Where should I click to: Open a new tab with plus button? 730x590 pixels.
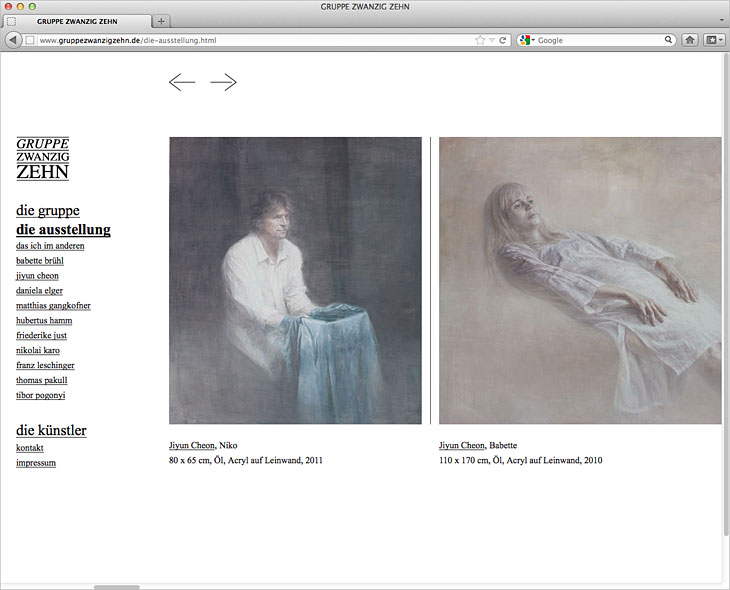pyautogui.click(x=161, y=21)
